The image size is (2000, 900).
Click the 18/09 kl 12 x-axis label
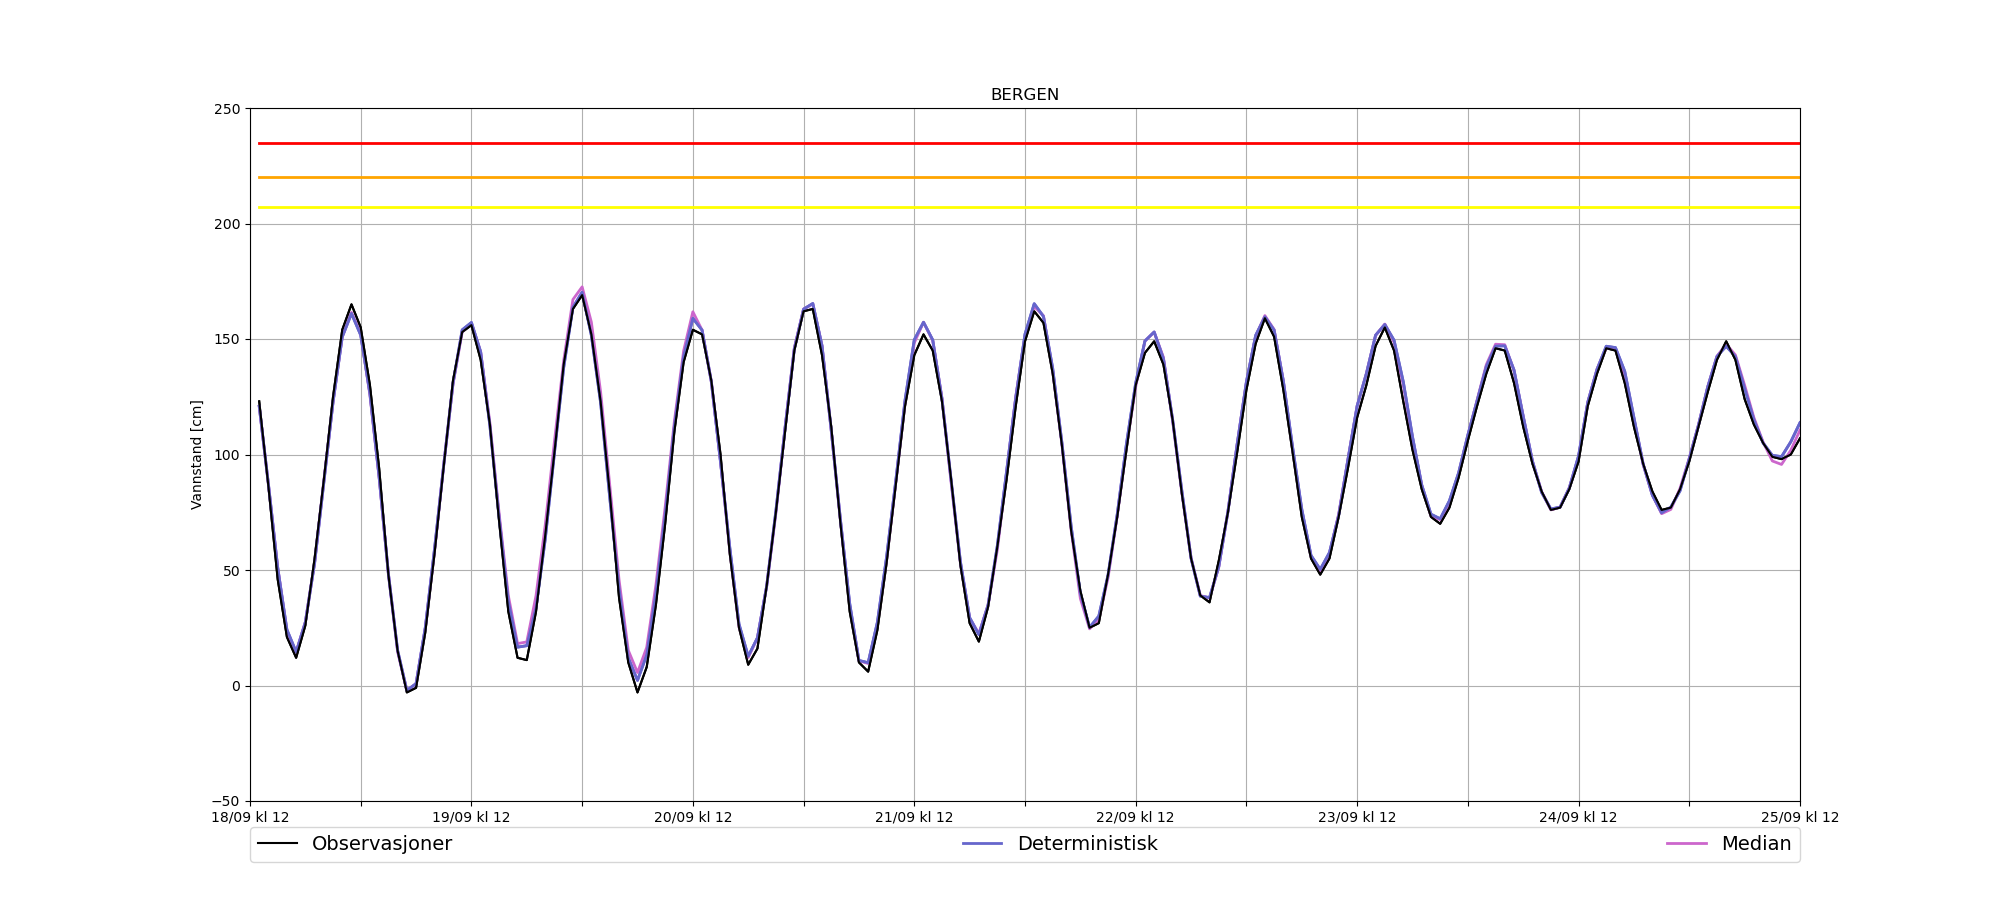click(x=250, y=818)
